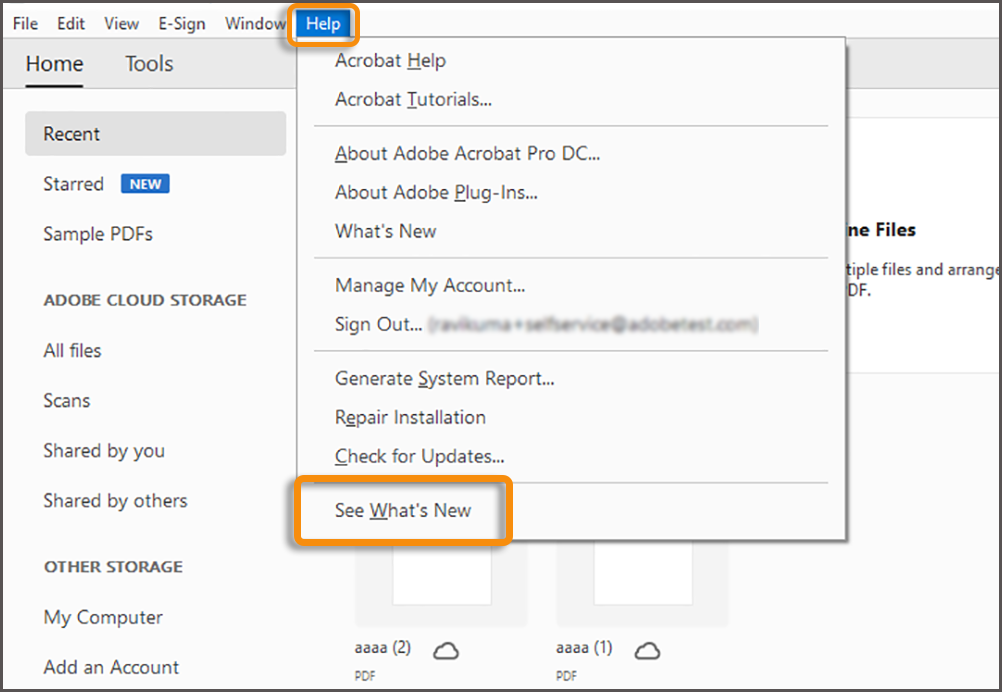Image resolution: width=1002 pixels, height=692 pixels.
Task: Open the Sample PDFs section
Action: (97, 234)
